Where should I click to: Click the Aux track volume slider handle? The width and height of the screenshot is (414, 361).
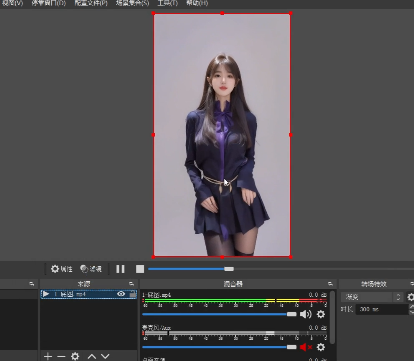click(291, 347)
